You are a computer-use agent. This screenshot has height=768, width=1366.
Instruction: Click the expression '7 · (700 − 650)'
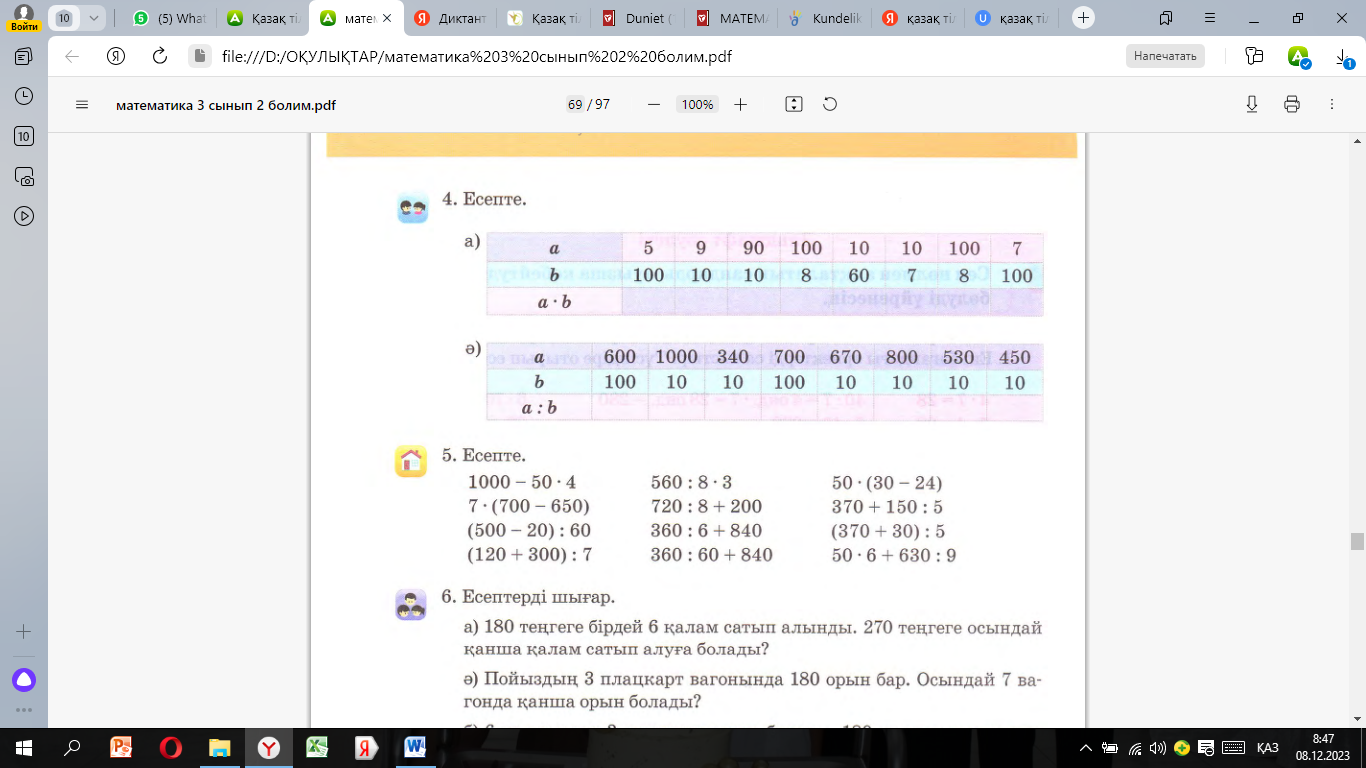pos(528,506)
